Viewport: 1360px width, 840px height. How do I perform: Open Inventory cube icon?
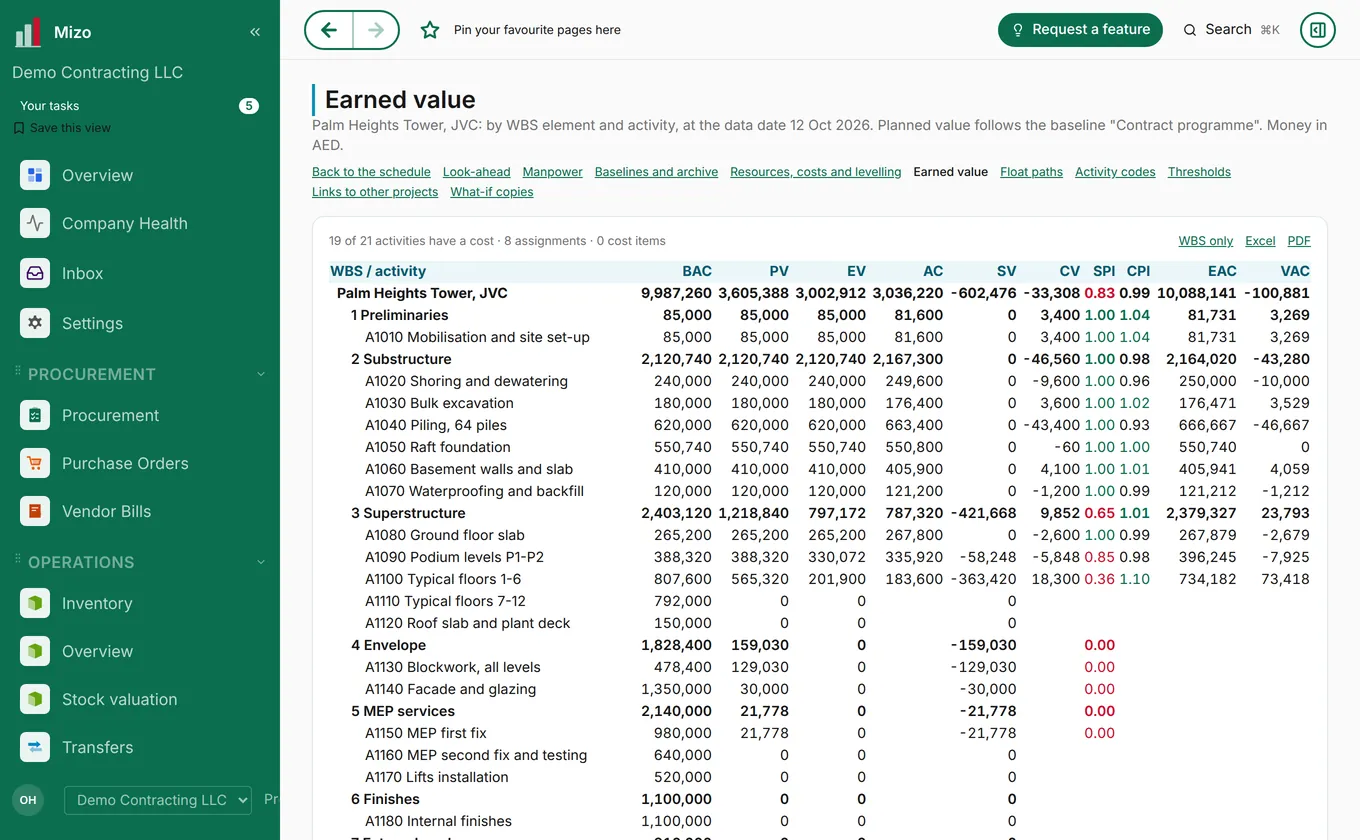tap(35, 603)
